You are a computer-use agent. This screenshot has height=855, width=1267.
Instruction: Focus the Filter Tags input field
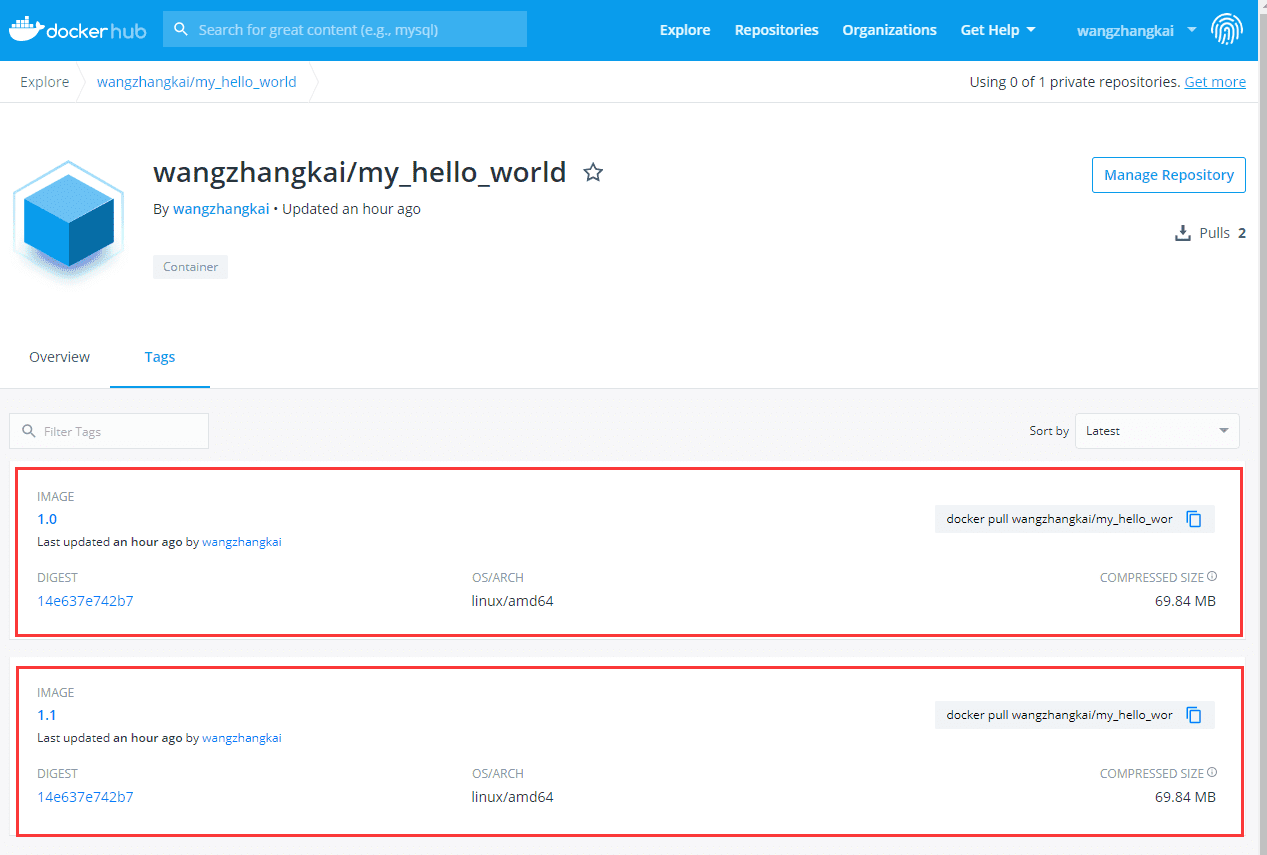point(109,431)
